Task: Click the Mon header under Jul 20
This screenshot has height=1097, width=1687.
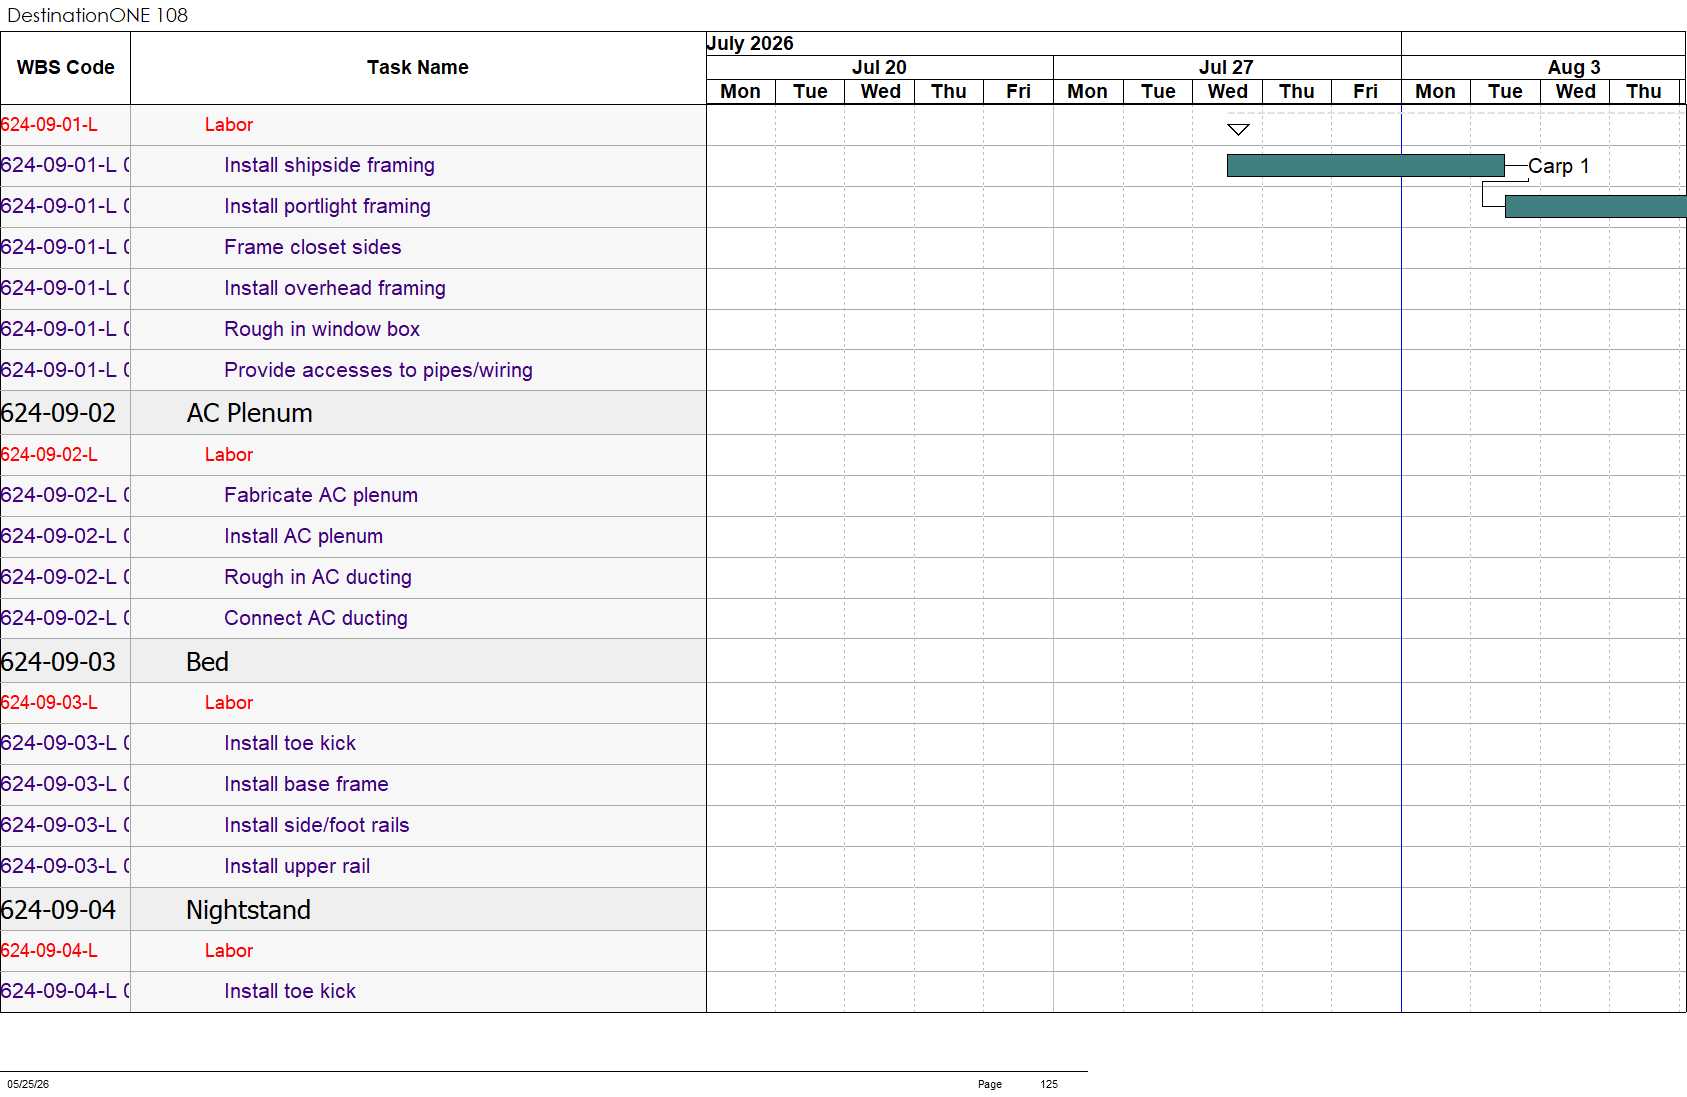Action: coord(740,91)
